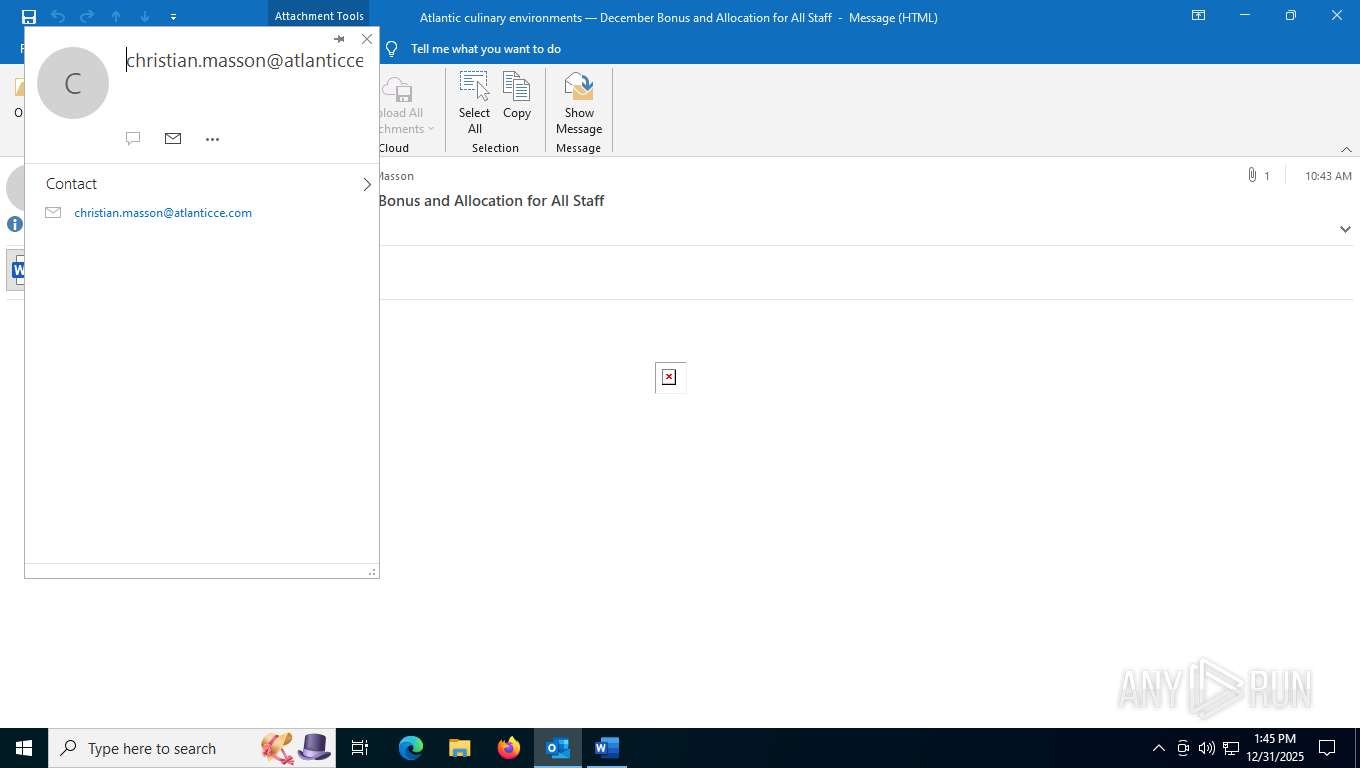Click the 10:43 AM received time
The height and width of the screenshot is (768, 1360).
(1328, 176)
